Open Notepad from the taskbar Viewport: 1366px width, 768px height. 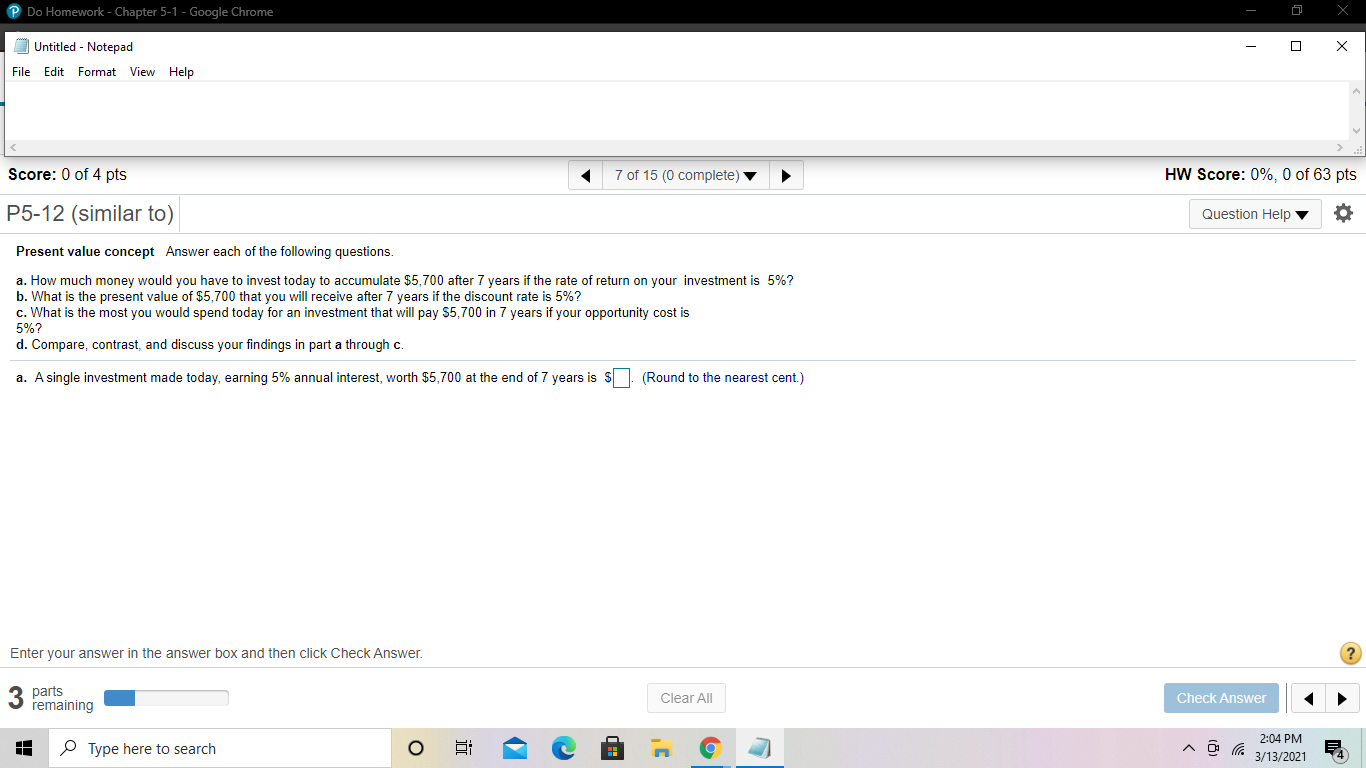coord(759,748)
